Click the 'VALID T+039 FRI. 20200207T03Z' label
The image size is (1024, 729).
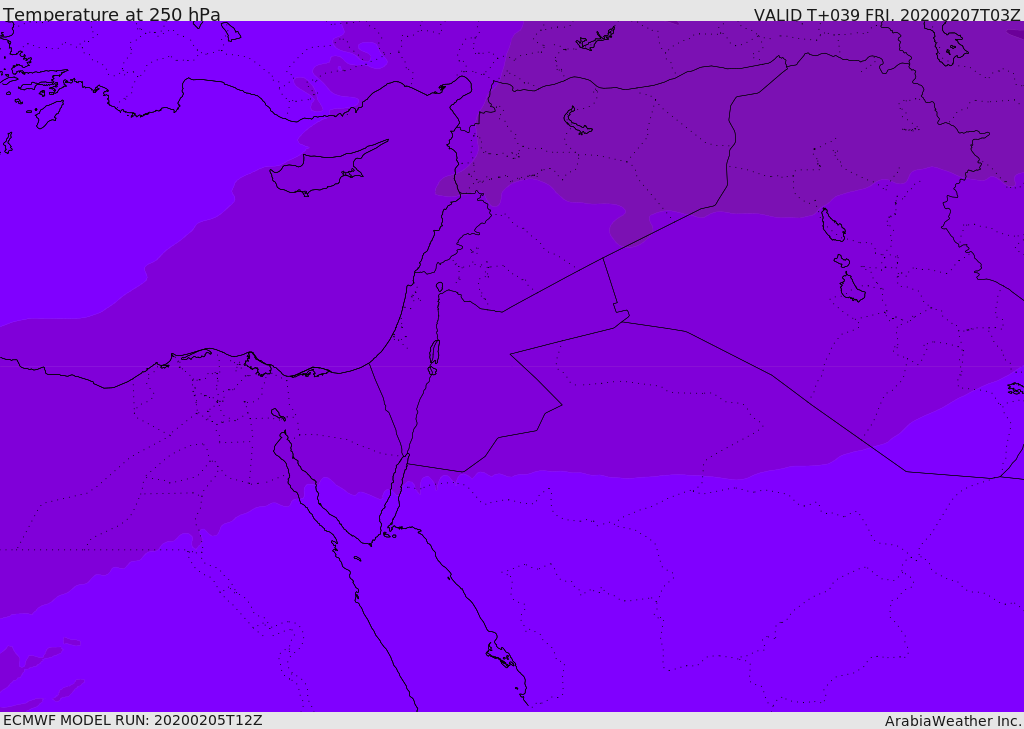887,14
